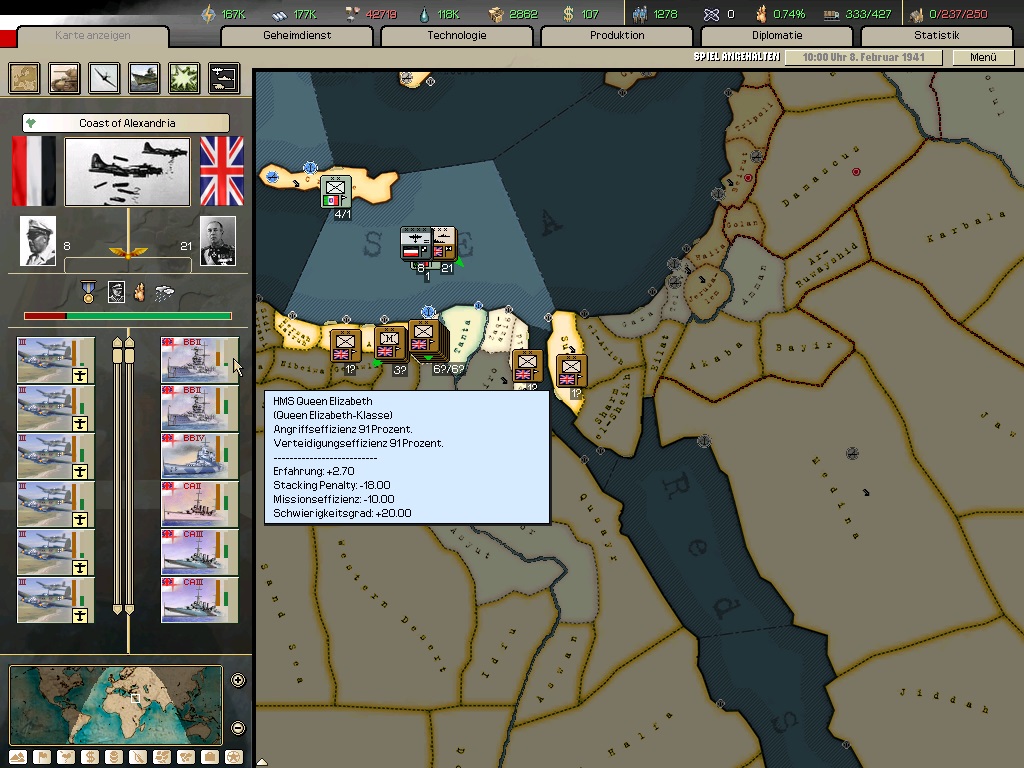Select the British unit stack labeled 6?/6?
Screen dimensions: 1024x768
point(428,340)
